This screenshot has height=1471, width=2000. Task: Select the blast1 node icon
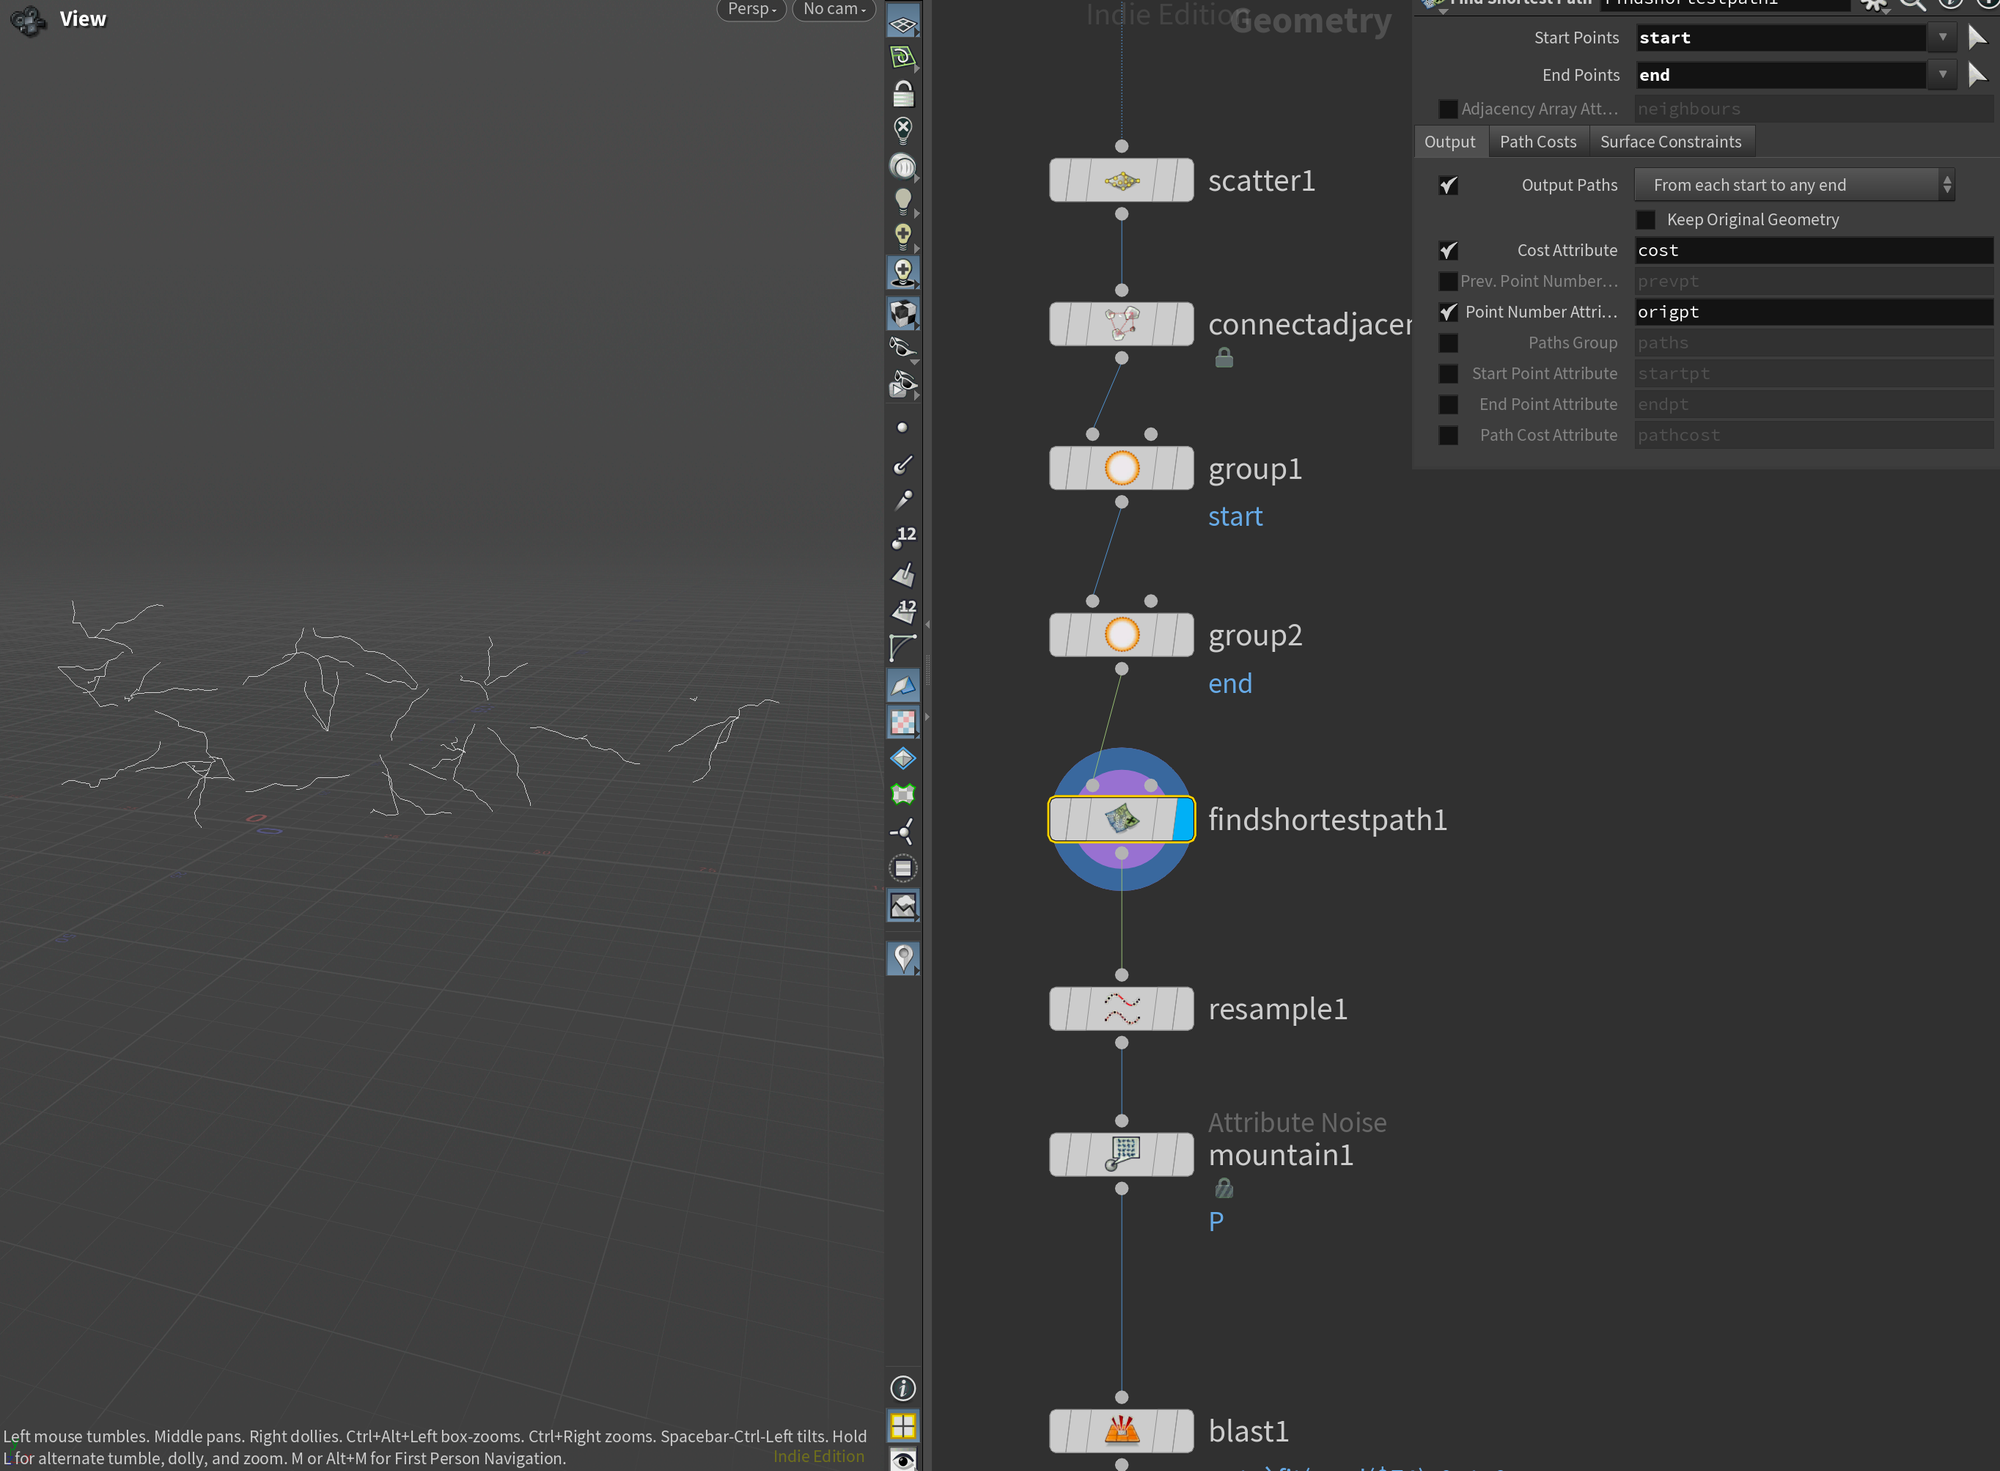click(x=1121, y=1429)
